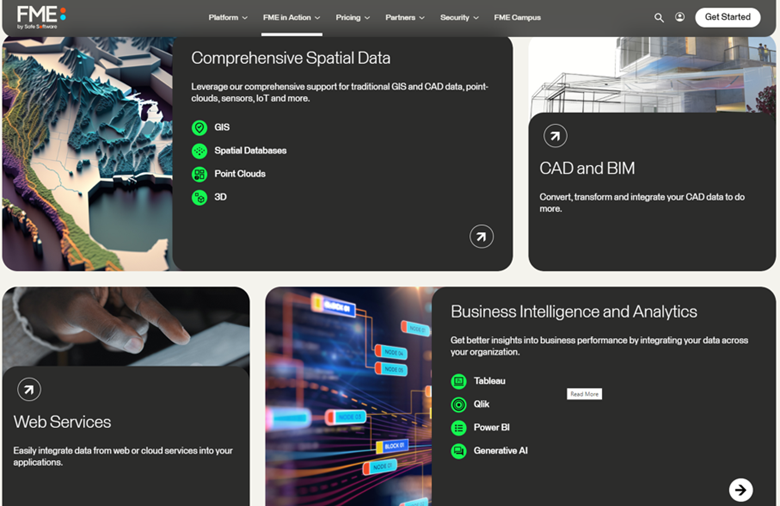Screen dimensions: 780x506
Task: Click the 'Leverage our comprehensive support' description
Action: (x=340, y=93)
